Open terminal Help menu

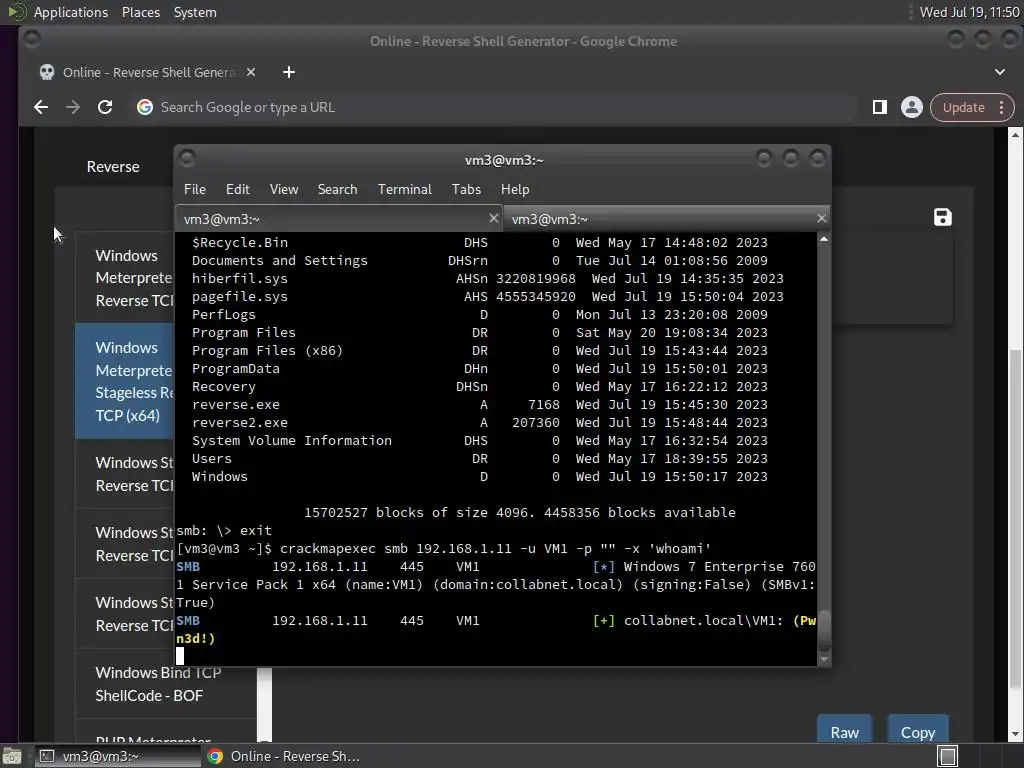pyautogui.click(x=515, y=189)
